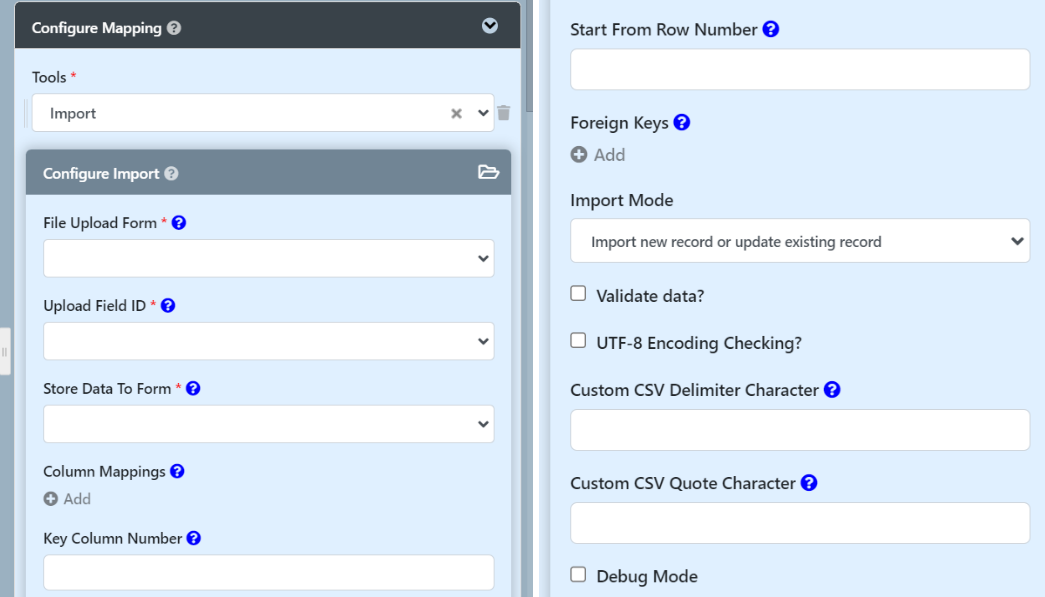This screenshot has height=597, width=1045.
Task: Click help icon beside File Upload Form
Action: click(x=179, y=223)
